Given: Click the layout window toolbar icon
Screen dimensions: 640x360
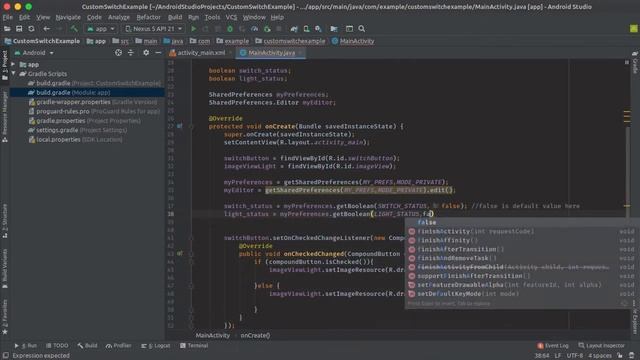Looking at the screenshot, I should coord(349,29).
